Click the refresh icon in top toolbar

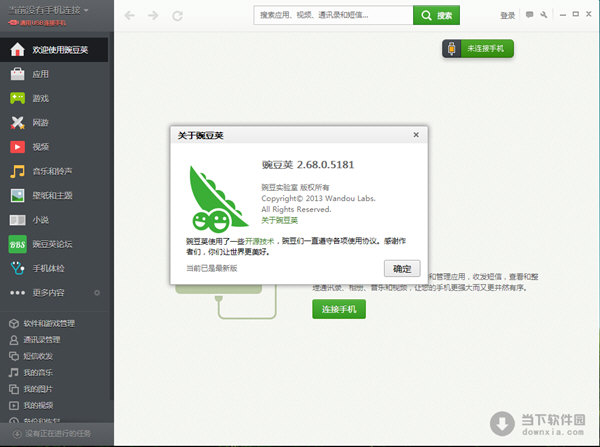[177, 16]
